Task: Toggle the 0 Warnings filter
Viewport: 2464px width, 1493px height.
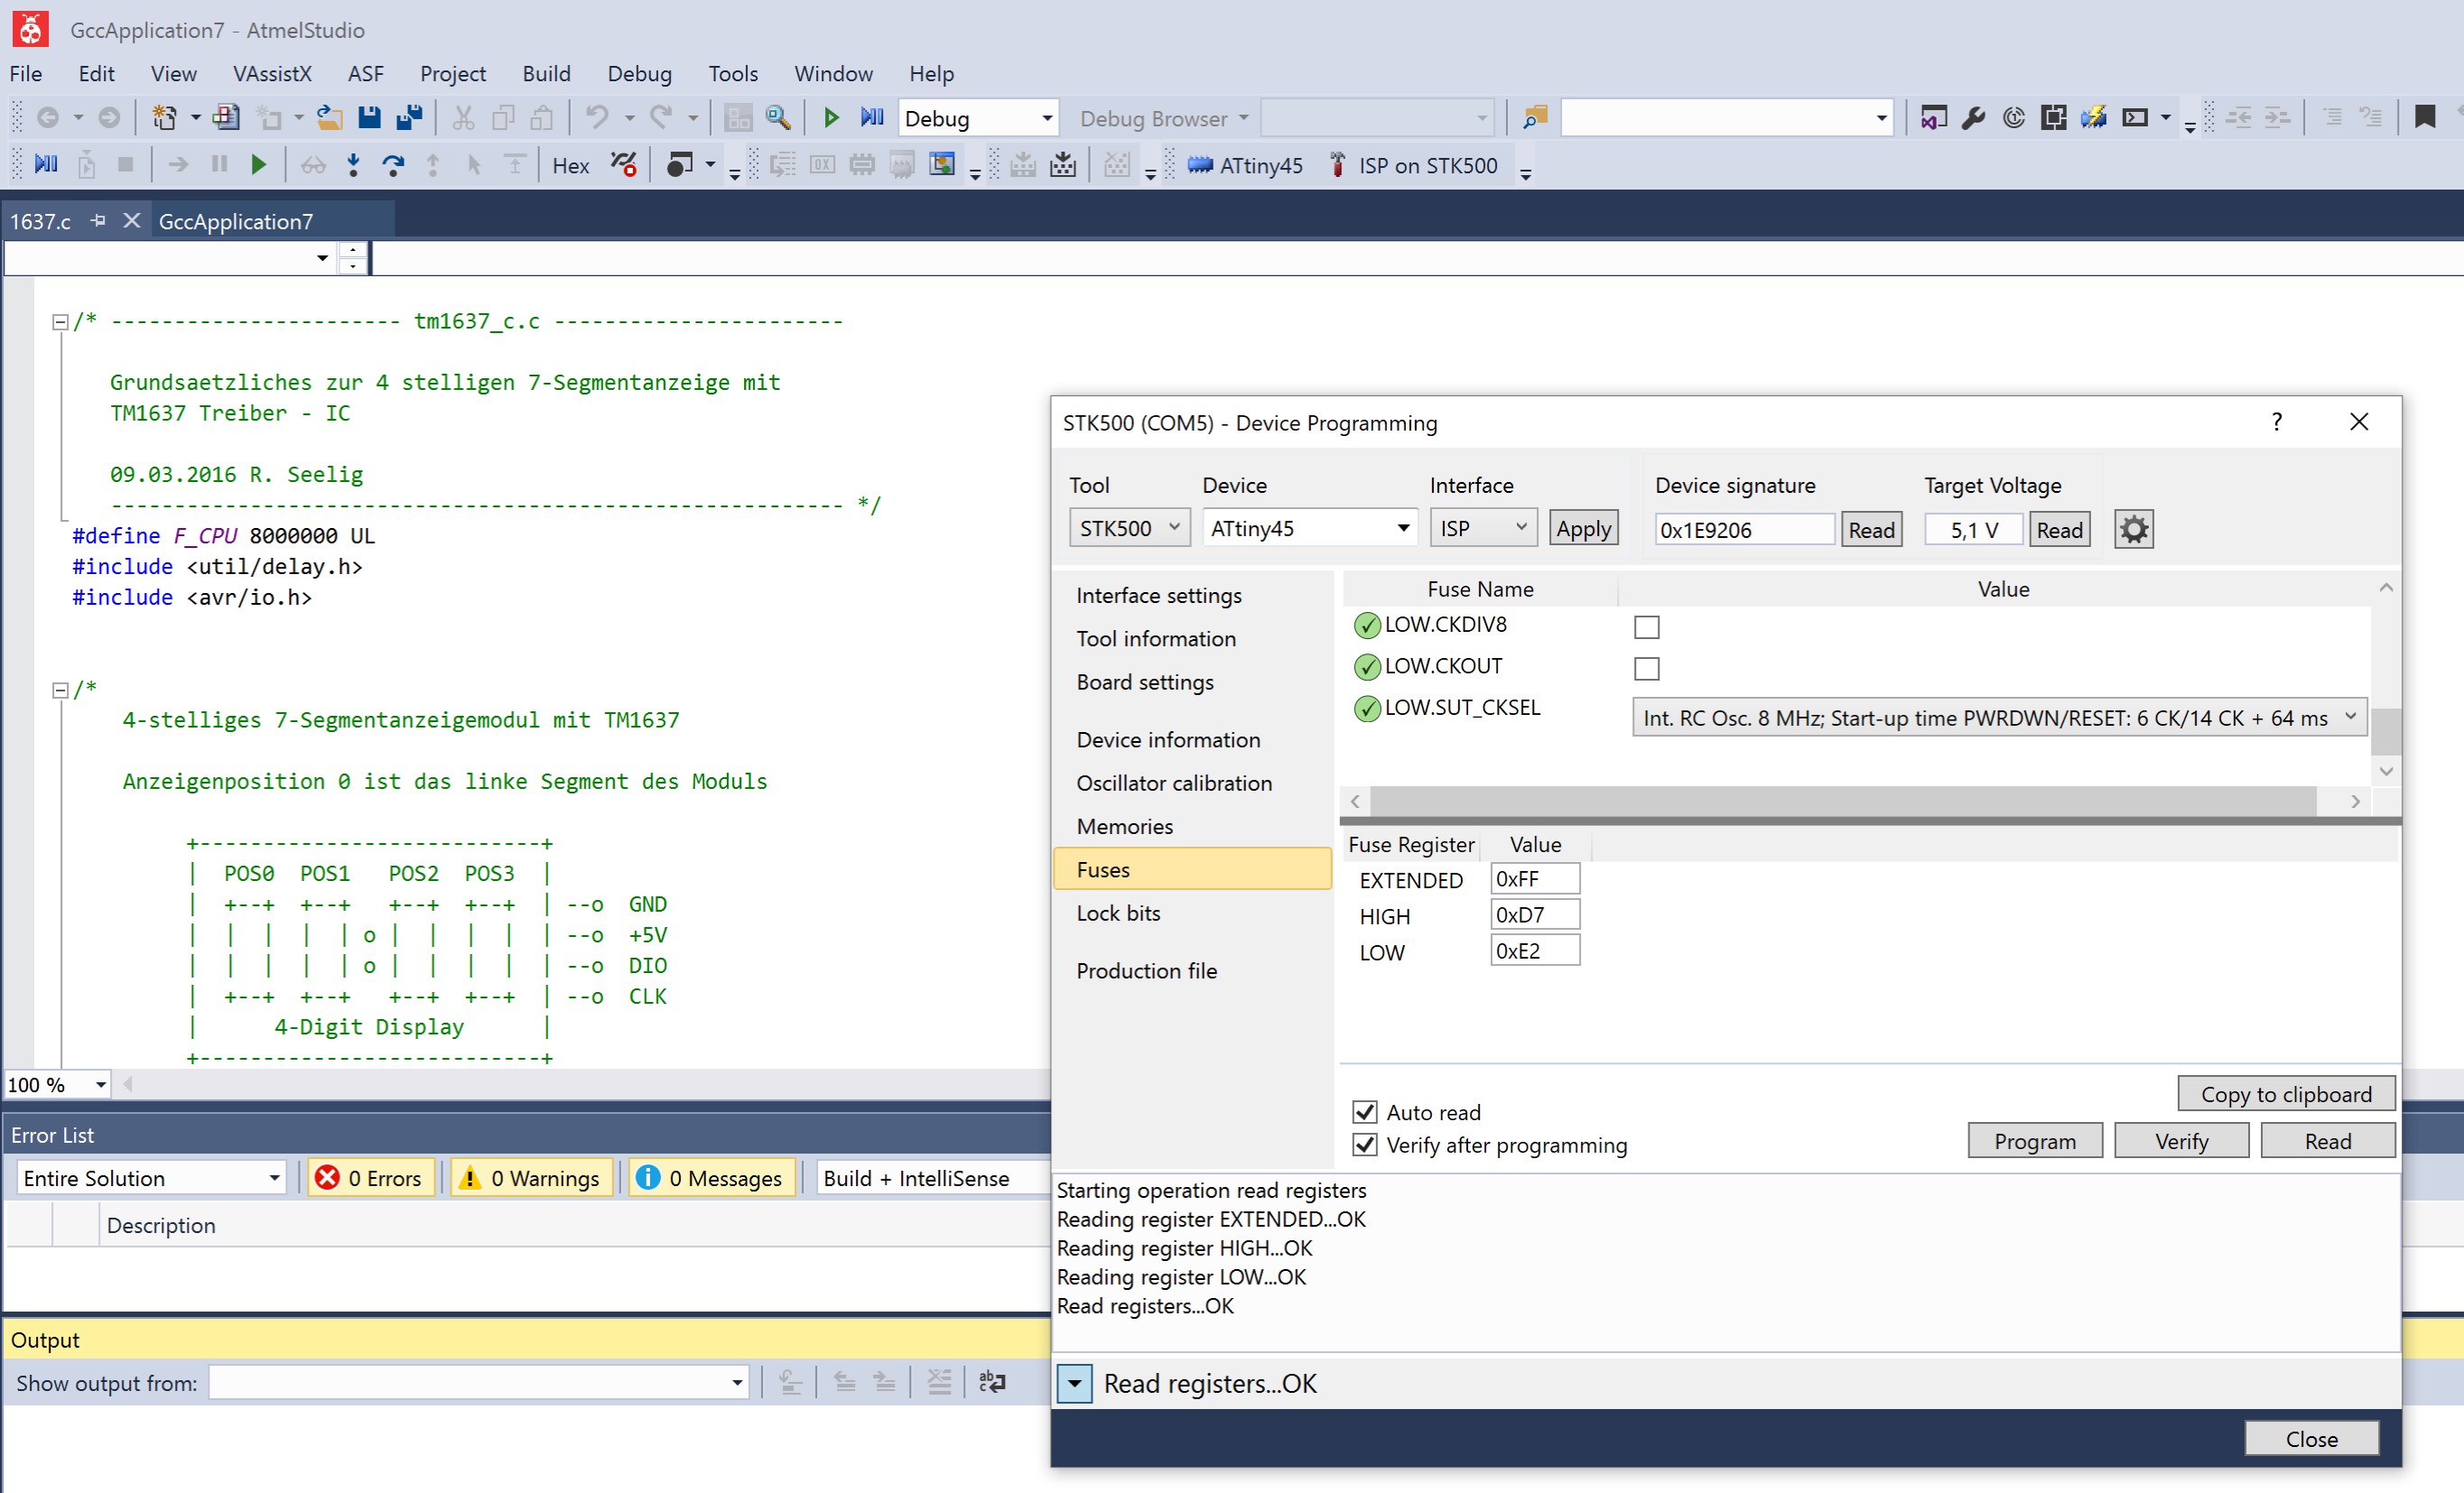Action: (532, 1178)
